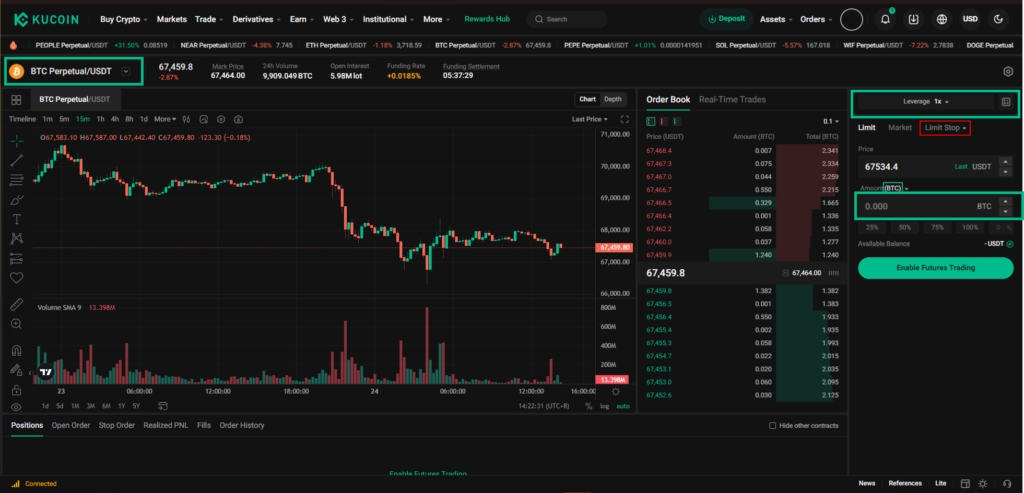Open the chart axis settings gear
The image size is (1024, 493).
click(x=615, y=392)
